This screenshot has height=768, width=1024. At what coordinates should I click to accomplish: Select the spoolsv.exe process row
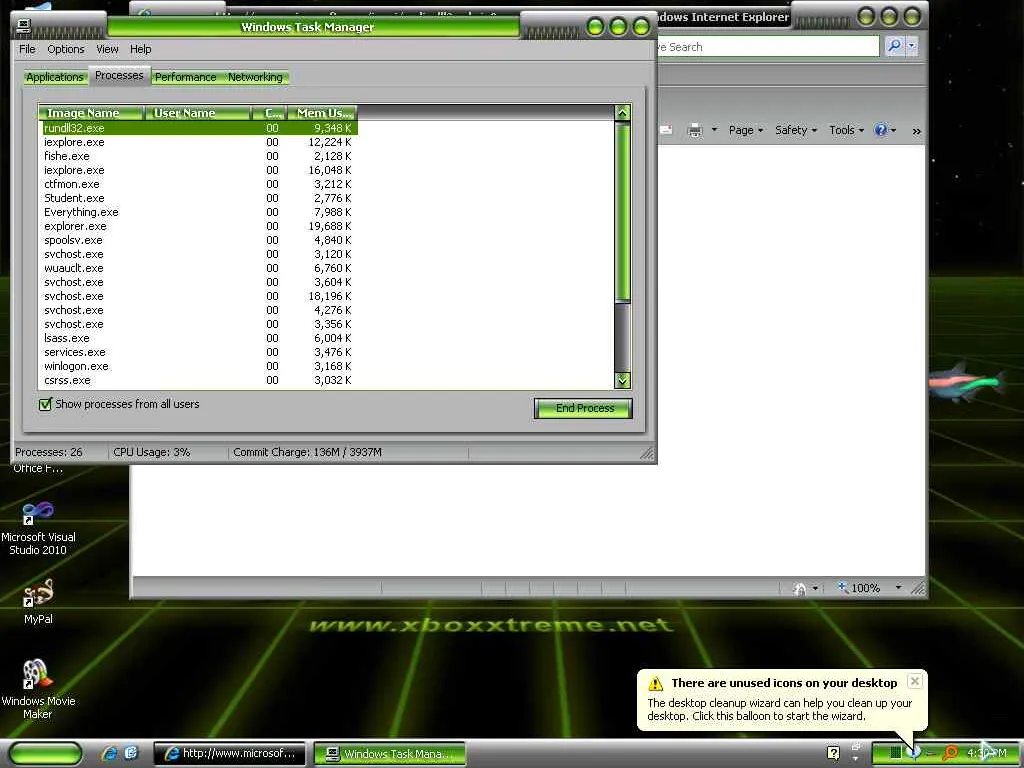(198, 240)
